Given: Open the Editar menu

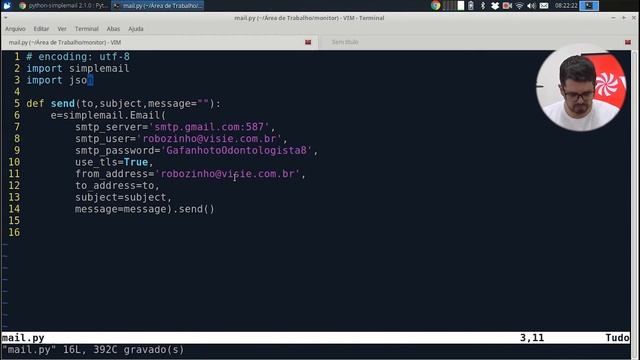Looking at the screenshot, I should tap(41, 29).
